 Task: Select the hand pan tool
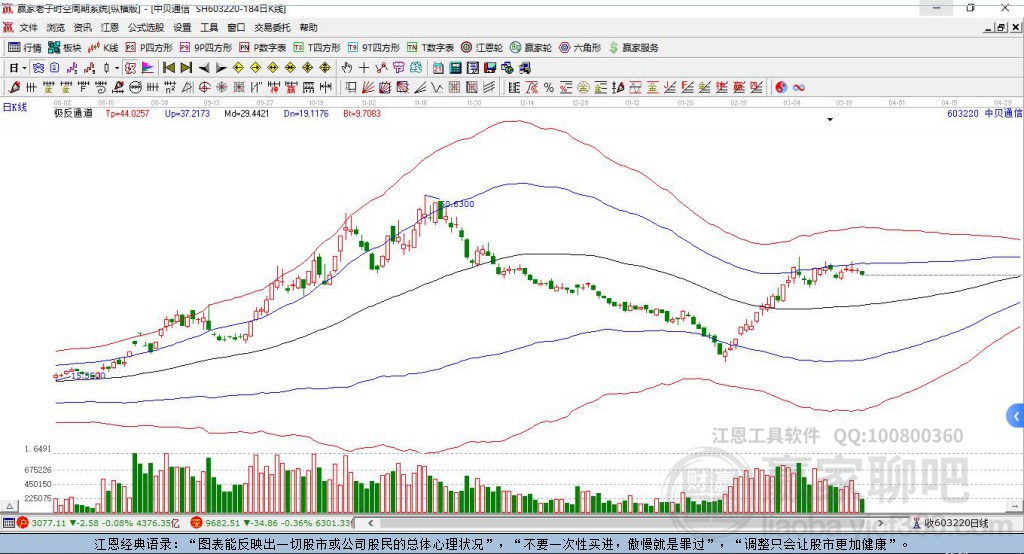point(347,68)
